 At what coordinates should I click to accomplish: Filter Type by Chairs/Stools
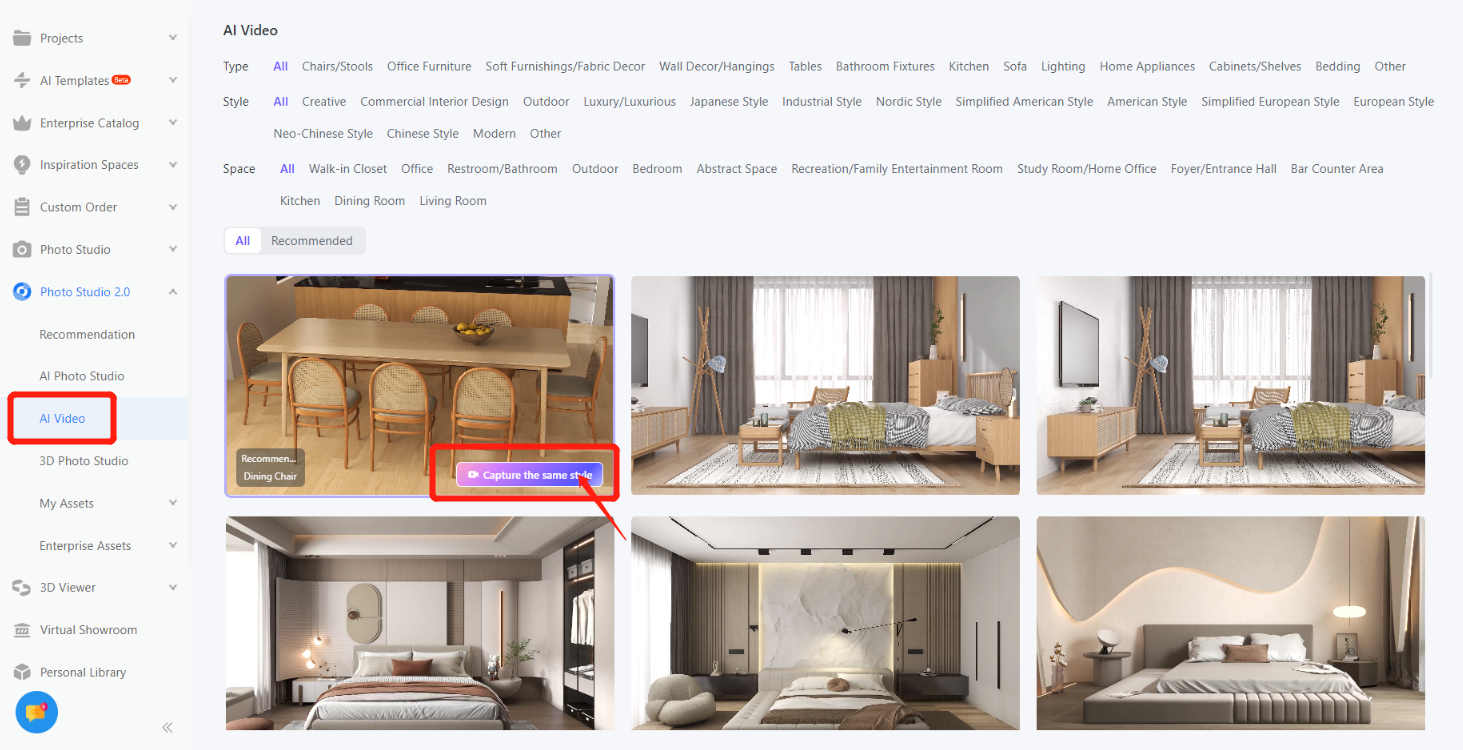(x=337, y=66)
